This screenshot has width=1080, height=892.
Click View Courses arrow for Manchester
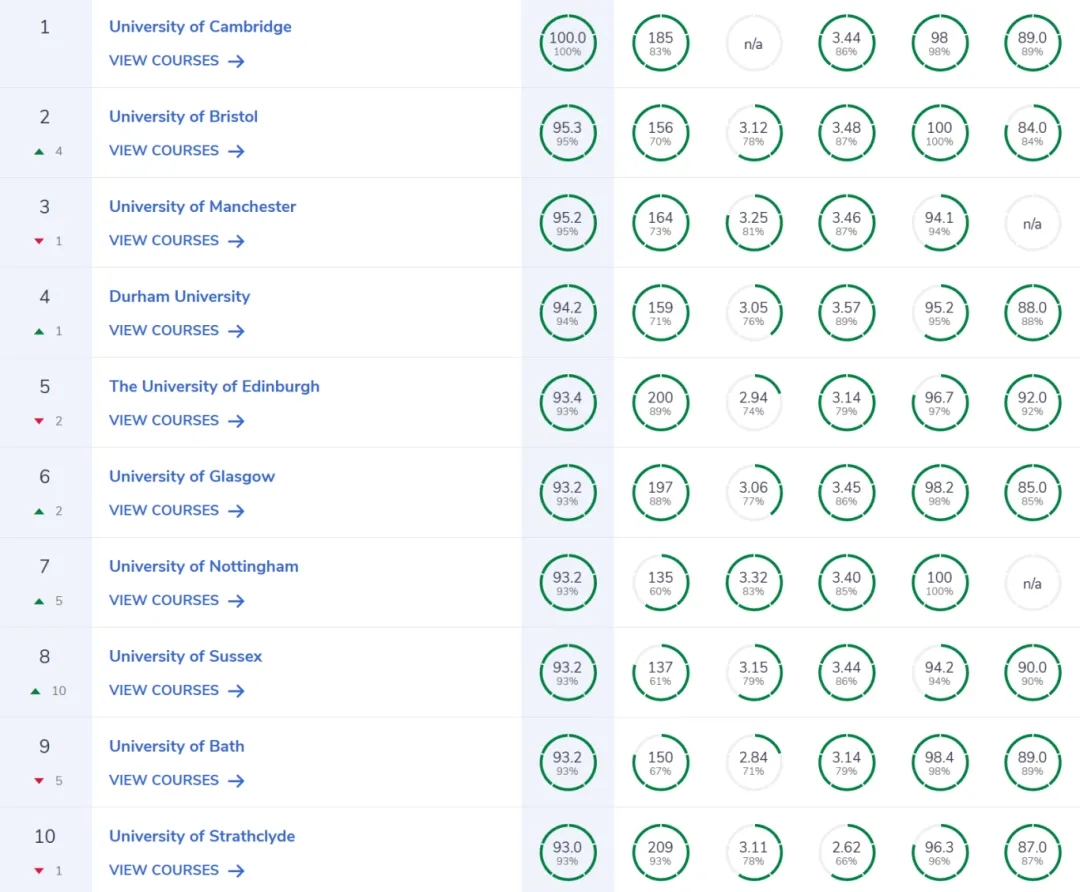point(236,241)
